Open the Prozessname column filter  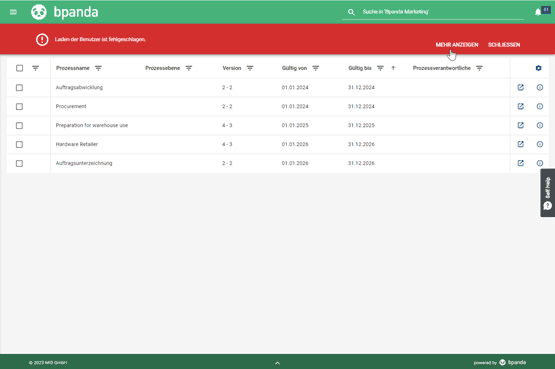click(98, 68)
